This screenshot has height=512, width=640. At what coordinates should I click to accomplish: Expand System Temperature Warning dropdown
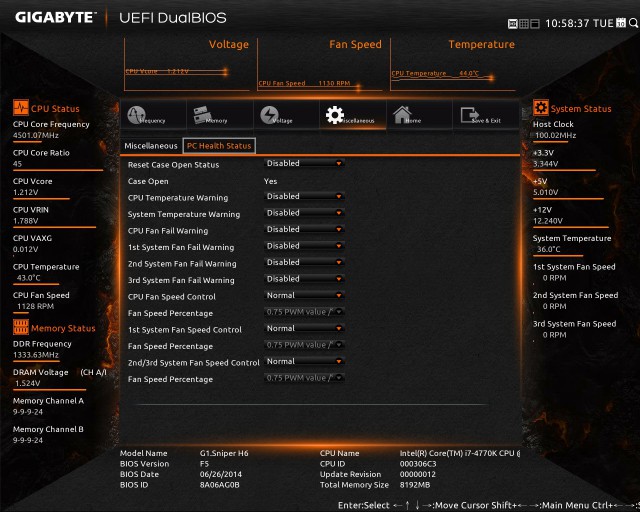(x=304, y=213)
